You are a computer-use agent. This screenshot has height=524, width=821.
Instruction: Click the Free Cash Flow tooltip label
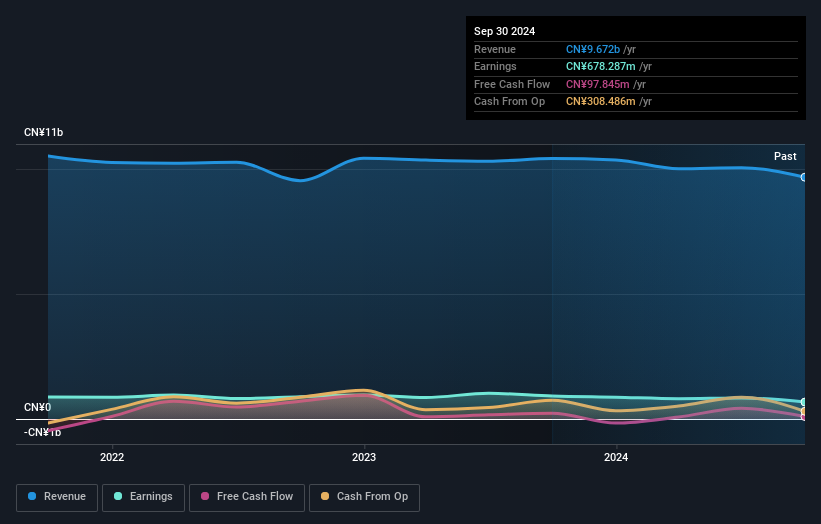pos(512,84)
